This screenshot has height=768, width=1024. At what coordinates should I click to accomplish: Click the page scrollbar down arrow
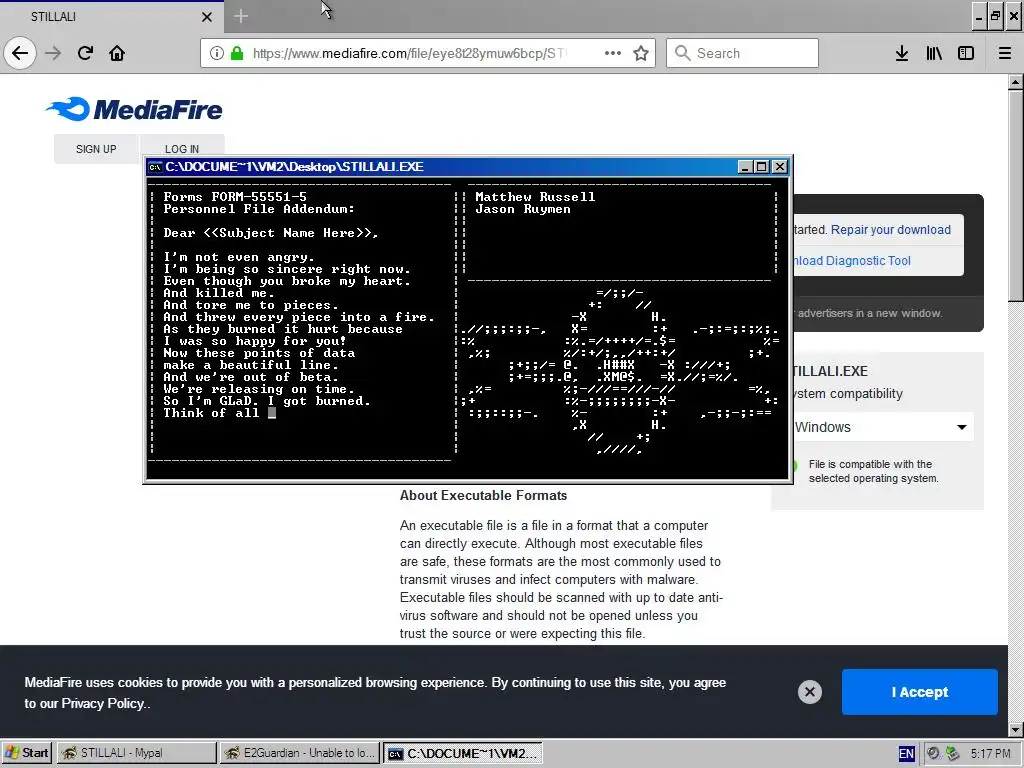point(1016,729)
